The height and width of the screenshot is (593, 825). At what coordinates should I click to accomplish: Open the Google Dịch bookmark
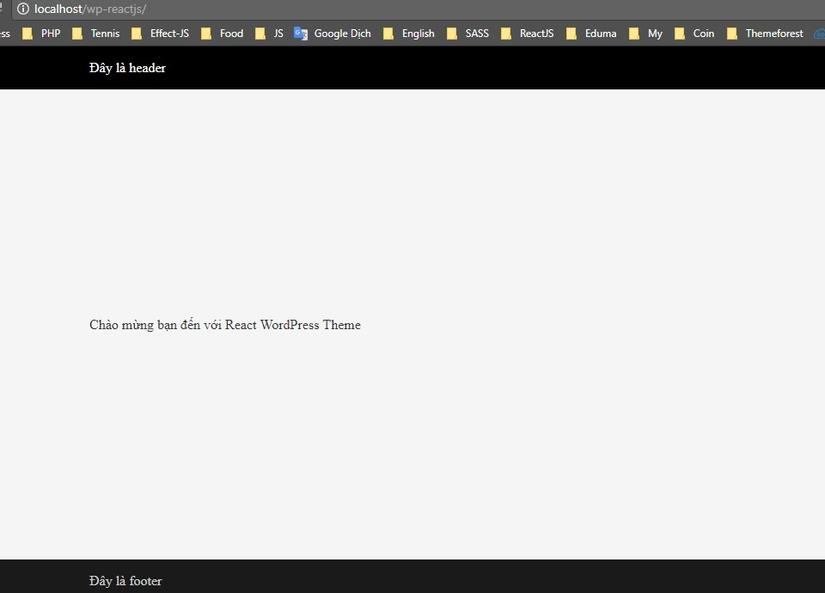333,33
